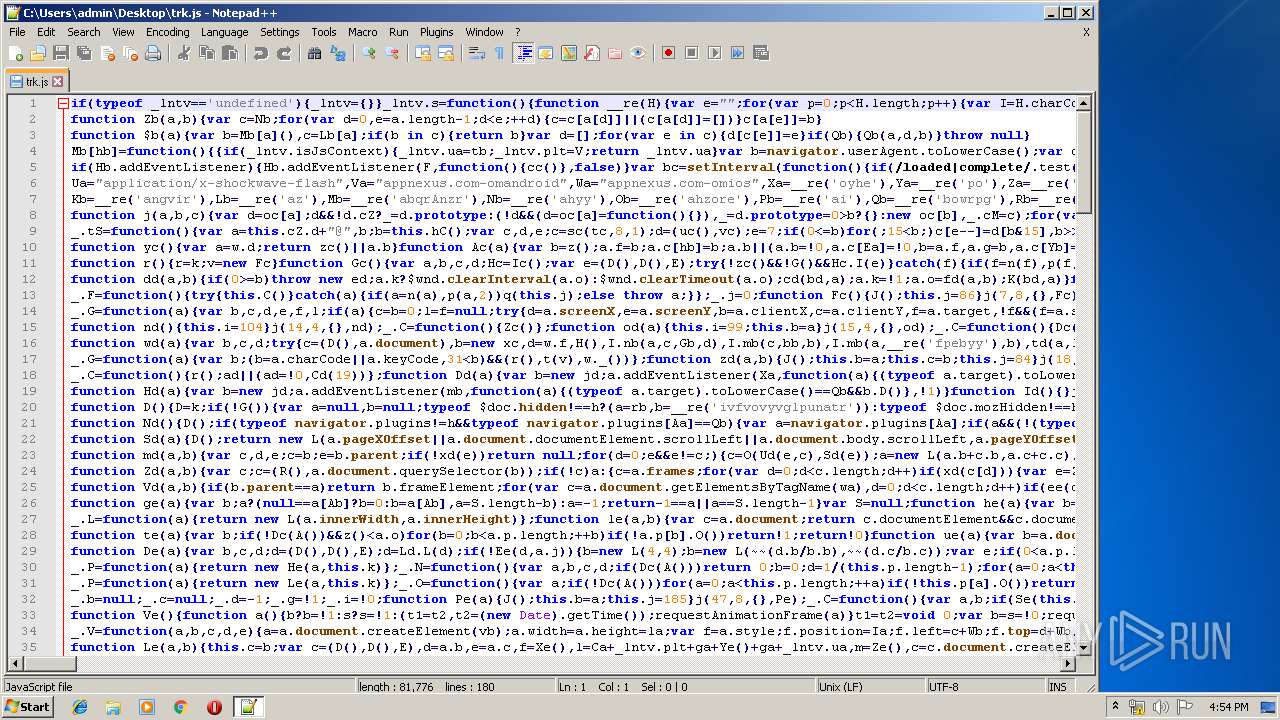Open the Language menu
Image resolution: width=1280 pixels, height=720 pixels.
[224, 32]
